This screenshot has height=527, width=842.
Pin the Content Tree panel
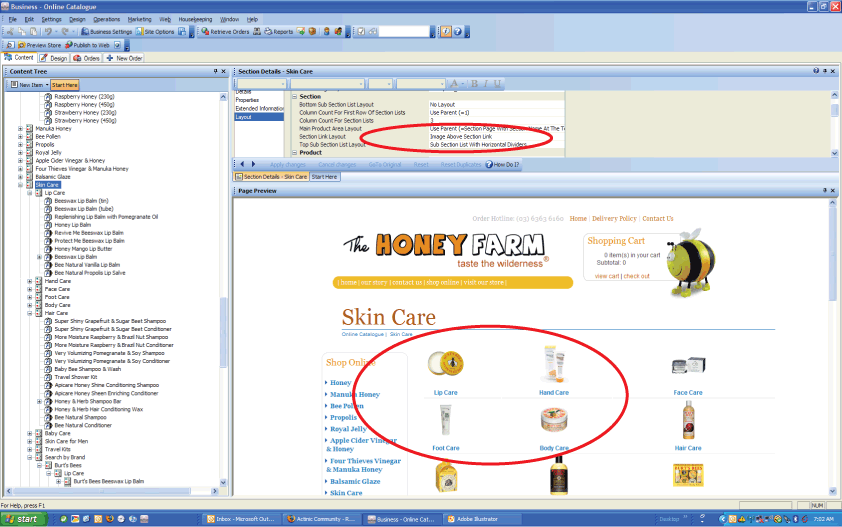click(217, 72)
